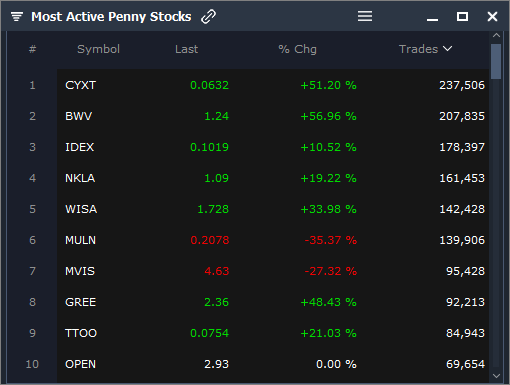Click trades count 237,506
This screenshot has width=510, height=385.
(x=462, y=85)
